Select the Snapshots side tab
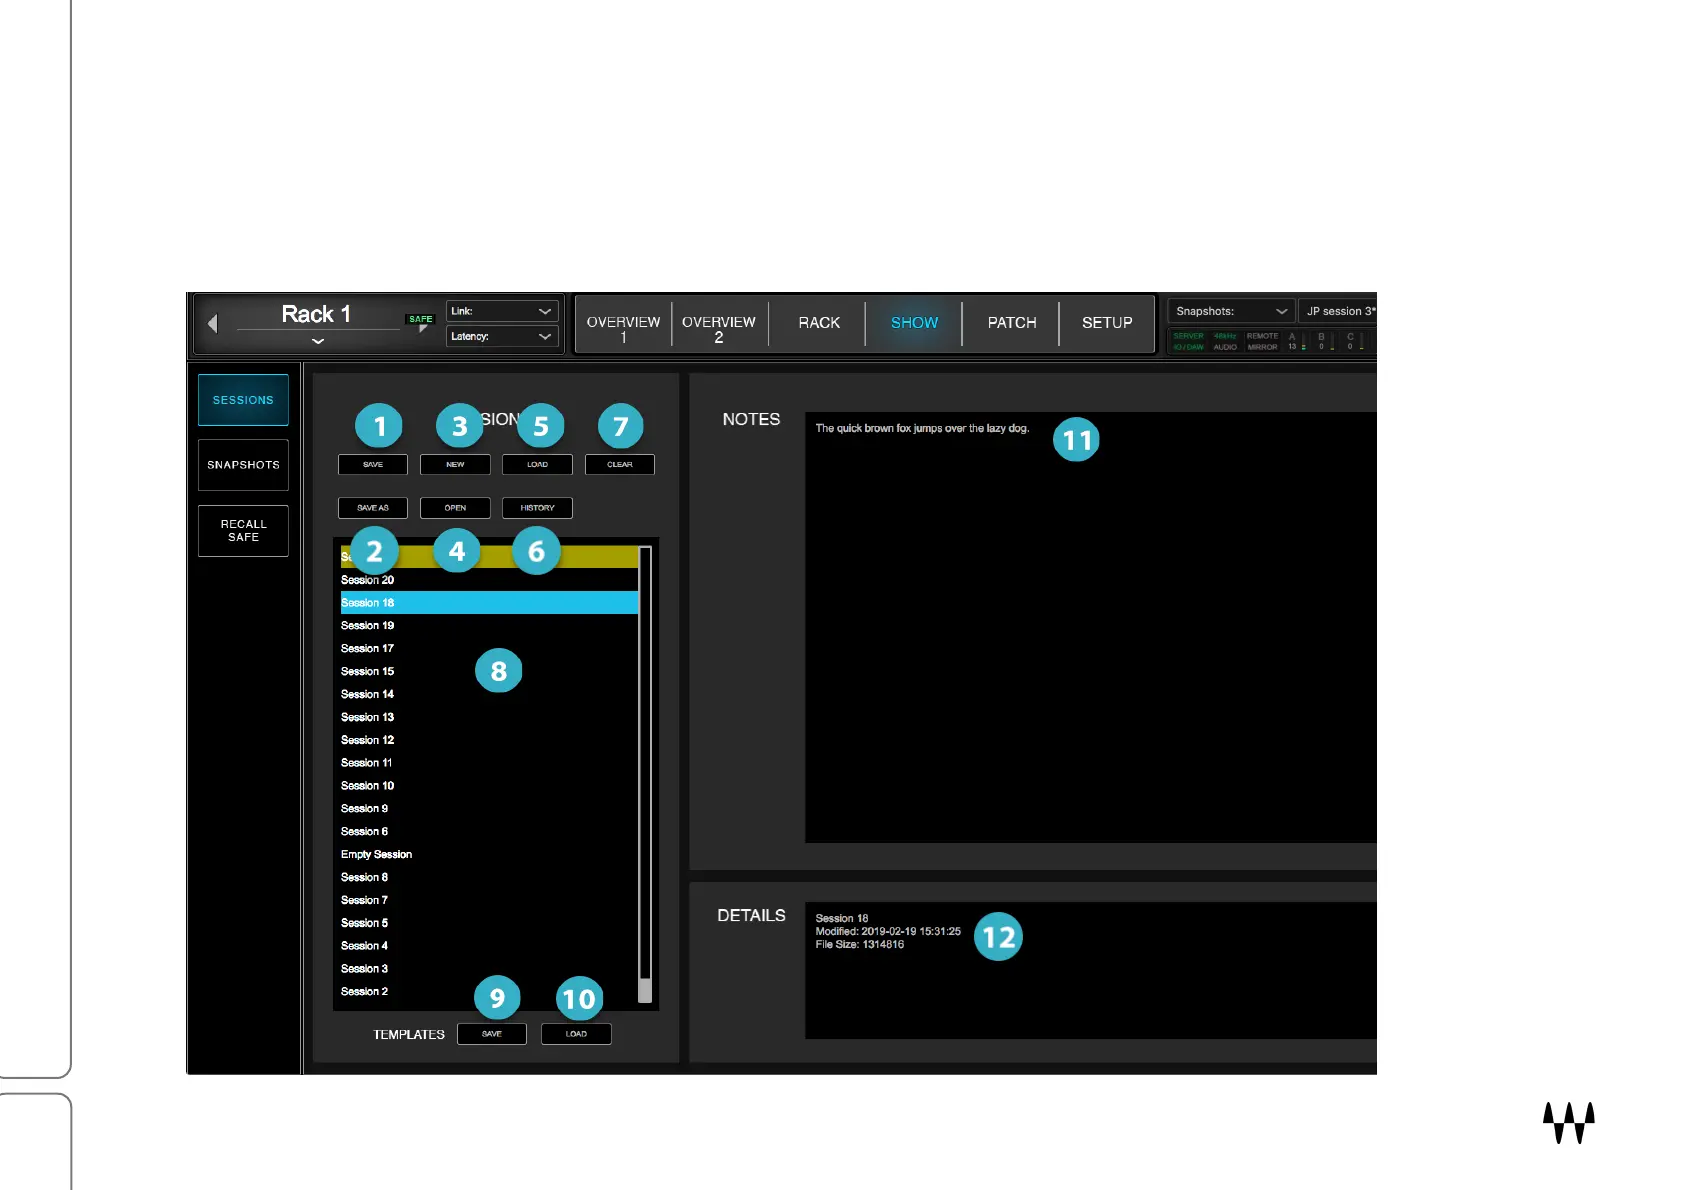1682x1190 pixels. [x=243, y=465]
